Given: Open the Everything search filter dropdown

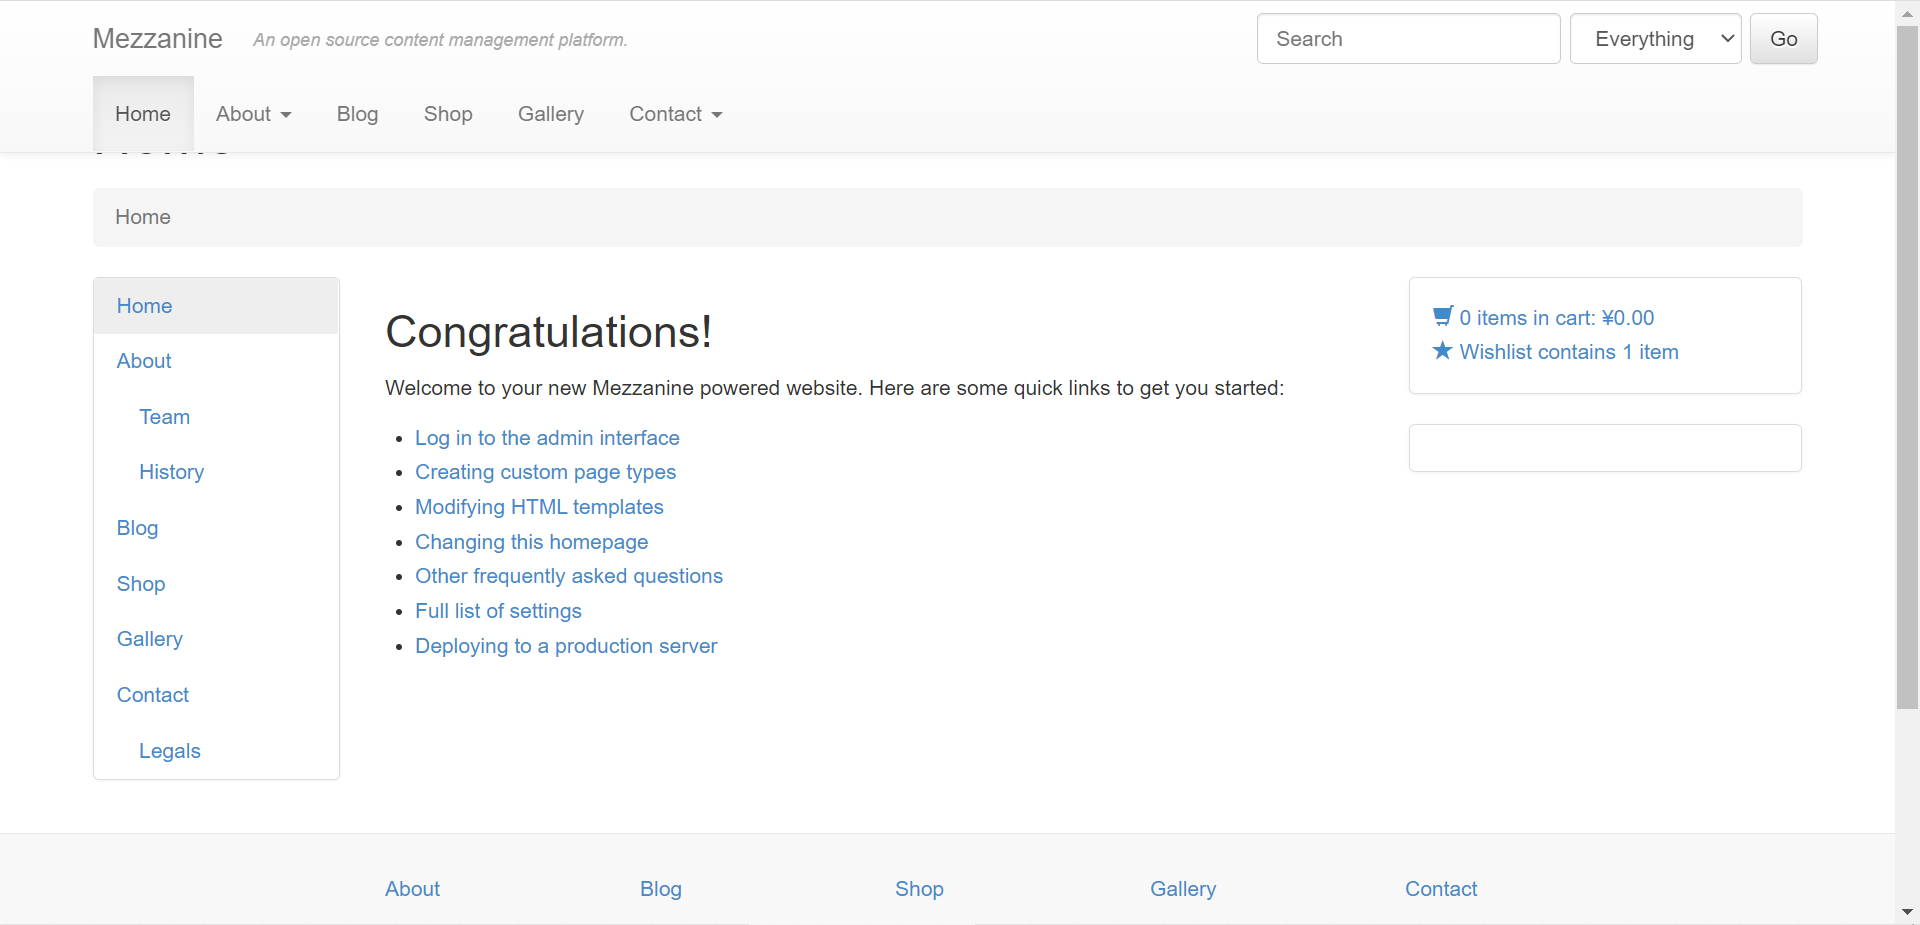Looking at the screenshot, I should point(1656,39).
